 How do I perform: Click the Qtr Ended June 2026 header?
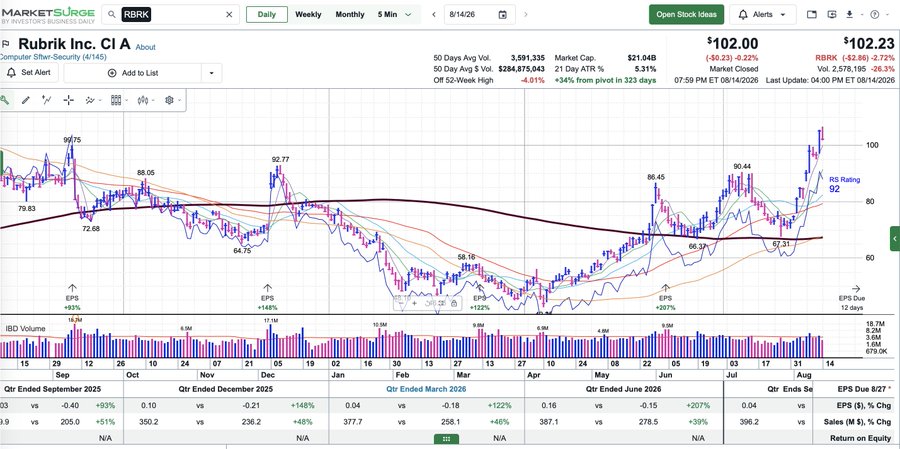[x=623, y=389]
